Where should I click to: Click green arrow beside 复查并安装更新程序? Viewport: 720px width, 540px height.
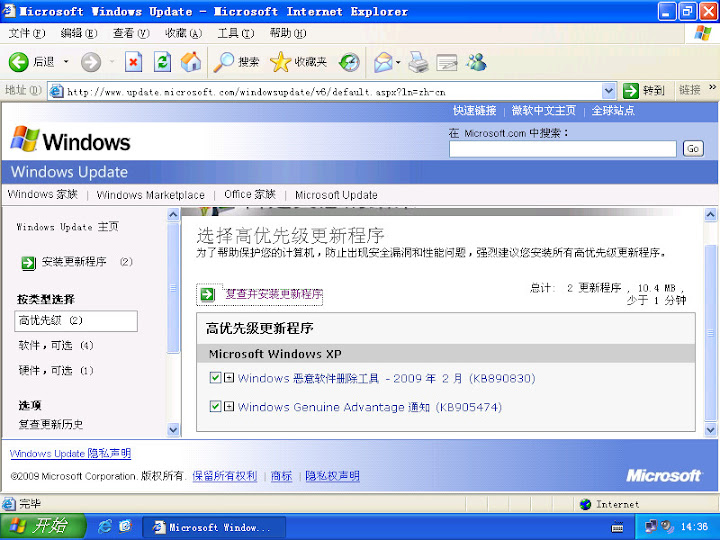click(x=207, y=294)
